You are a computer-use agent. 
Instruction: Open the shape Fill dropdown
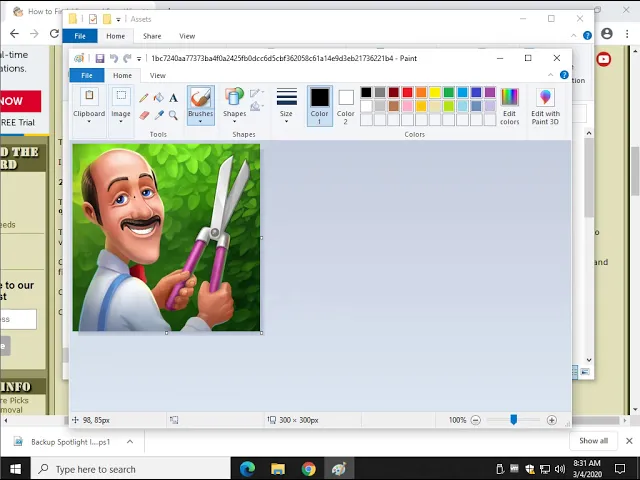click(x=257, y=107)
